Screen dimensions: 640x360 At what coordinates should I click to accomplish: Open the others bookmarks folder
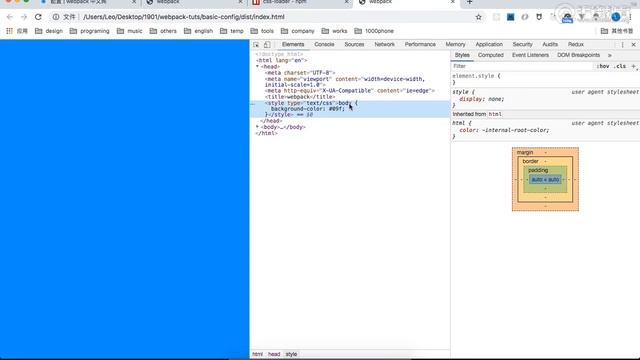click(163, 31)
